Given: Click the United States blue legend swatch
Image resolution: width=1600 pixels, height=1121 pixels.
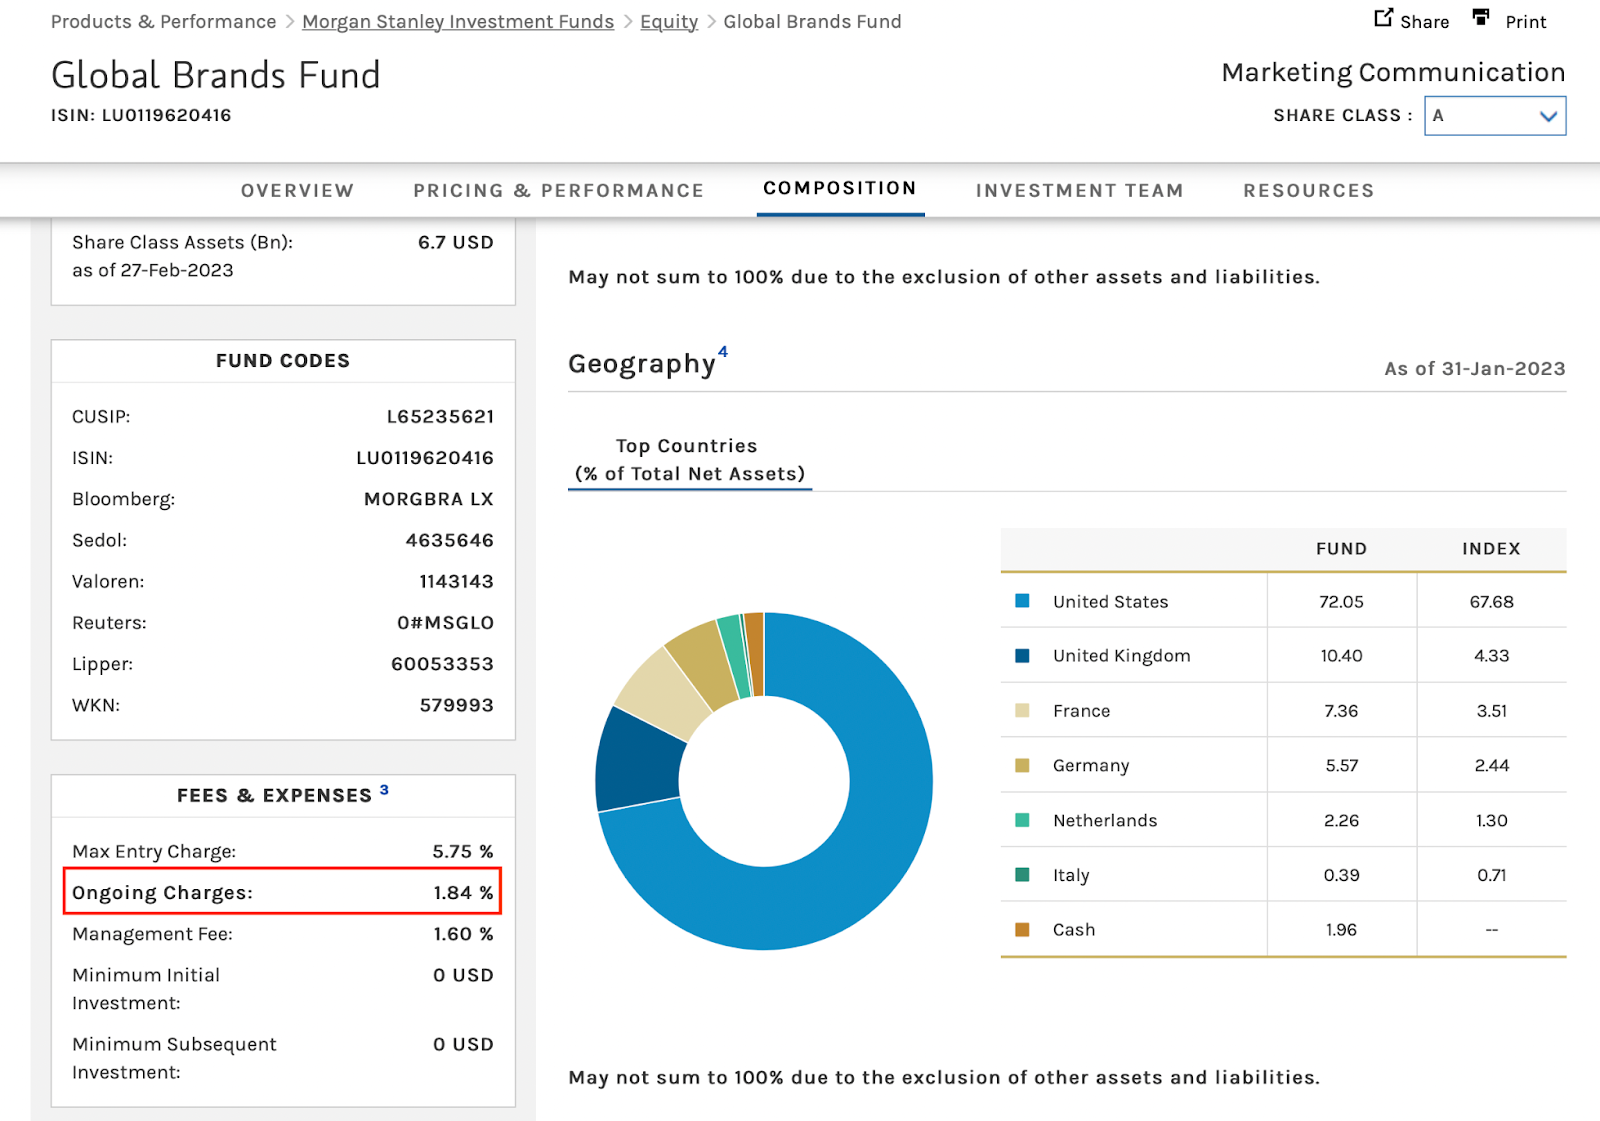Looking at the screenshot, I should pos(1022,601).
